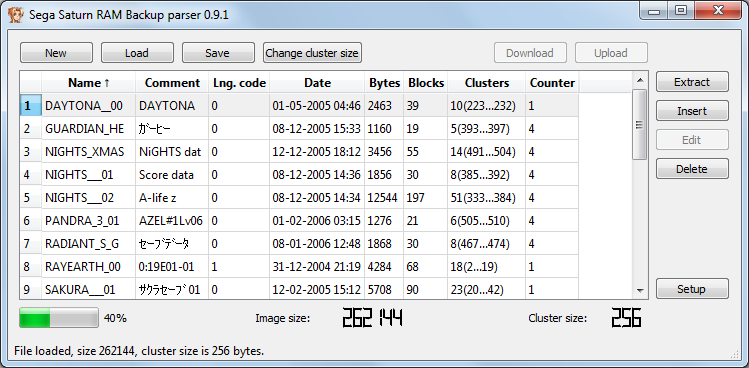This screenshot has width=749, height=368.
Task: Click the Upload button
Action: (x=611, y=53)
